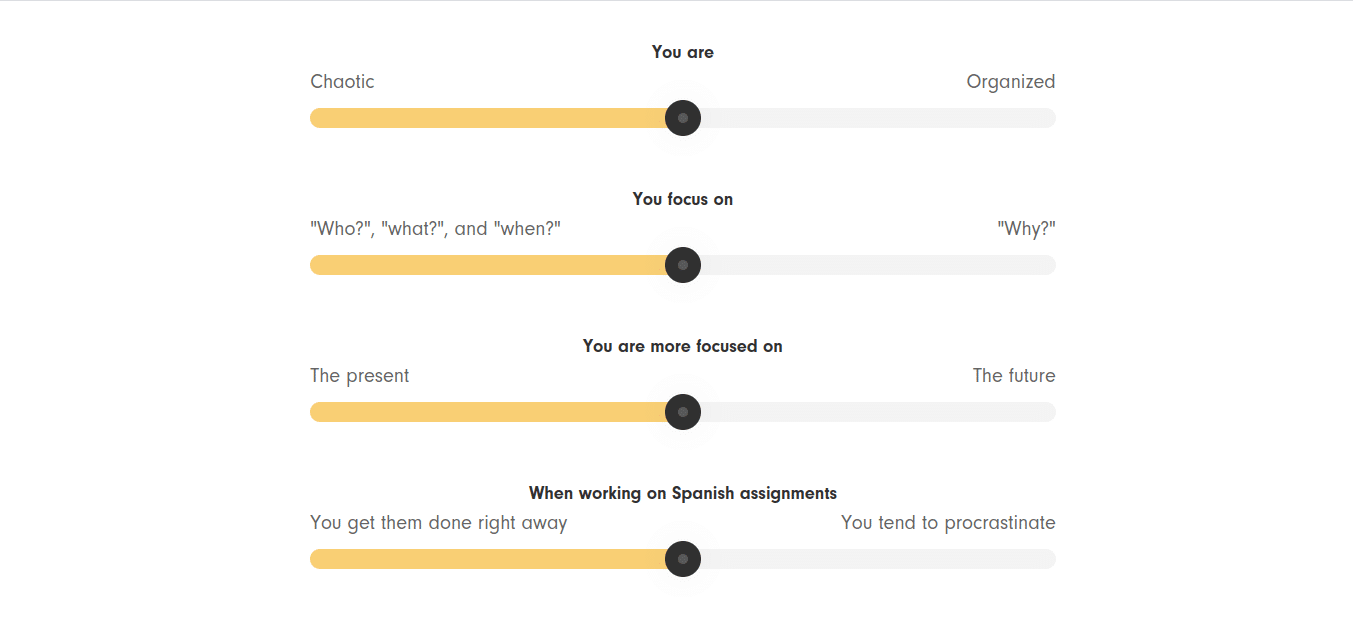This screenshot has height=626, width=1353.
Task: Click the 'You are' slider handle
Action: pyautogui.click(x=683, y=118)
